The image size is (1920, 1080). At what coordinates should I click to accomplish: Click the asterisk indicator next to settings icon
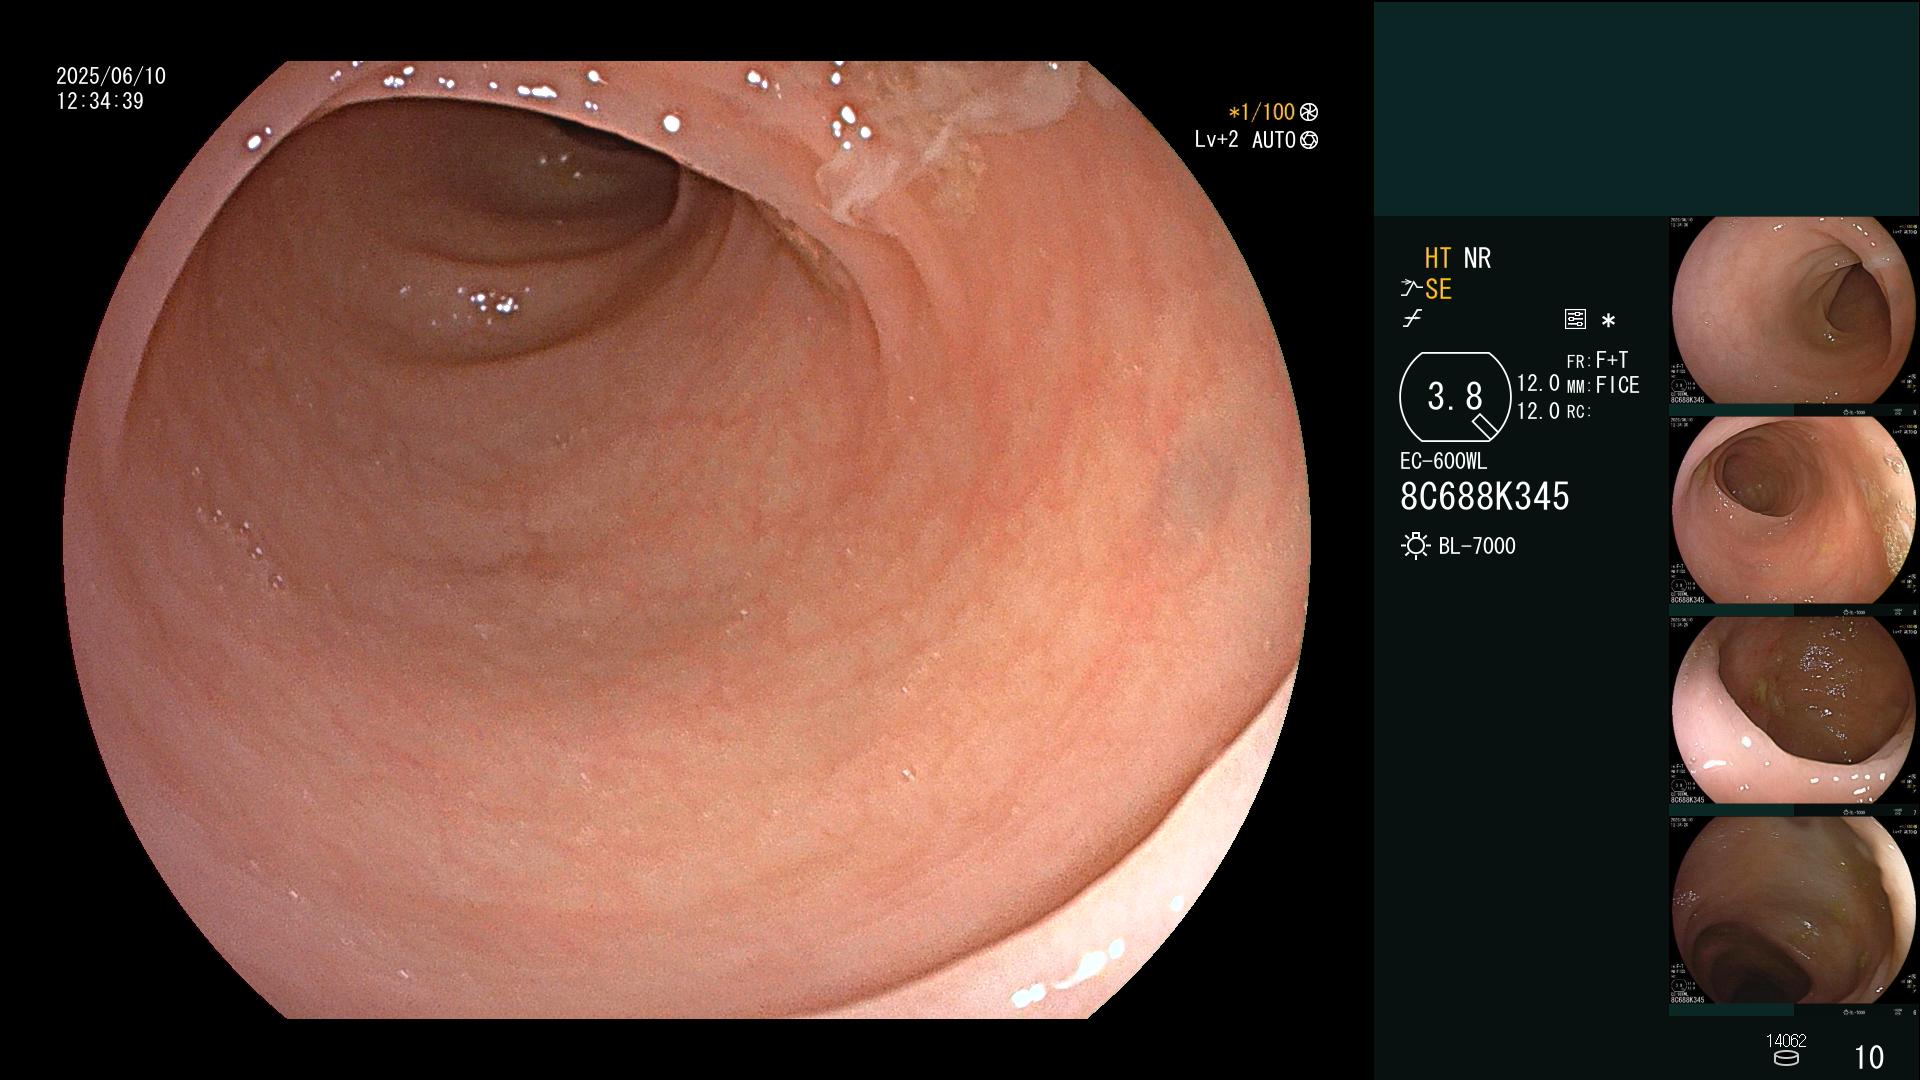tap(1608, 321)
